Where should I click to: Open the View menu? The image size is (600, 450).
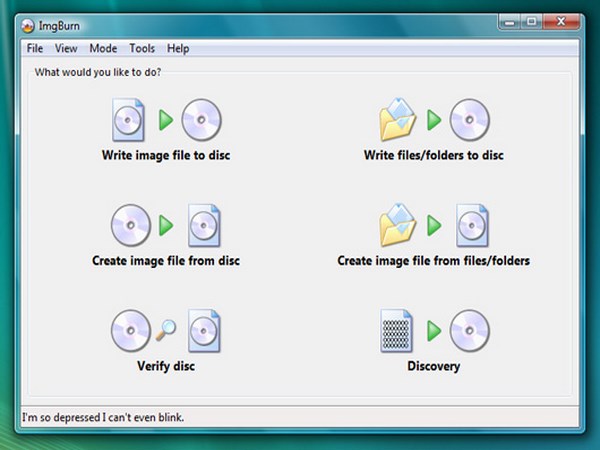[x=66, y=48]
